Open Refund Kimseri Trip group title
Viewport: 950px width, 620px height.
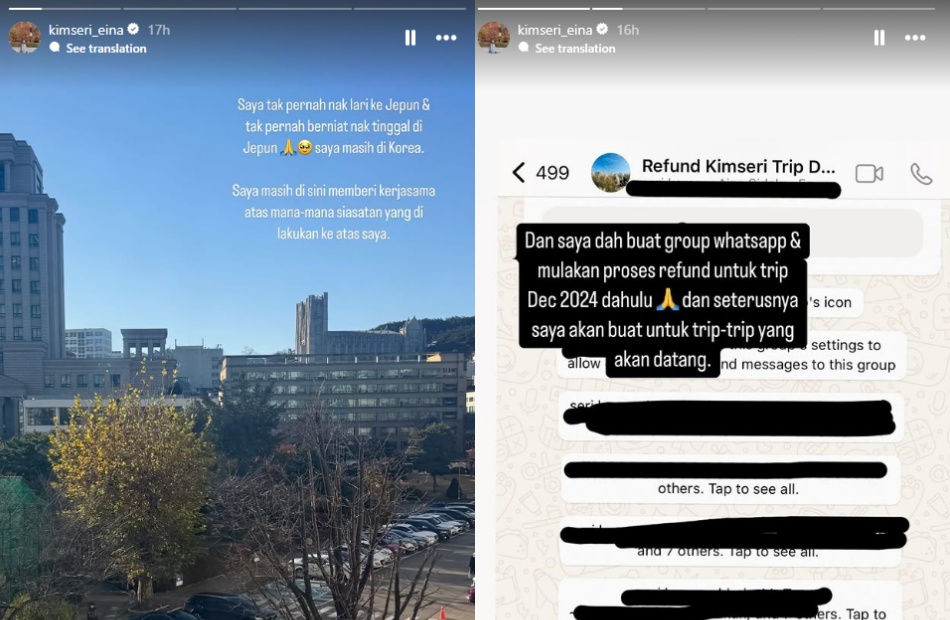pyautogui.click(x=739, y=166)
